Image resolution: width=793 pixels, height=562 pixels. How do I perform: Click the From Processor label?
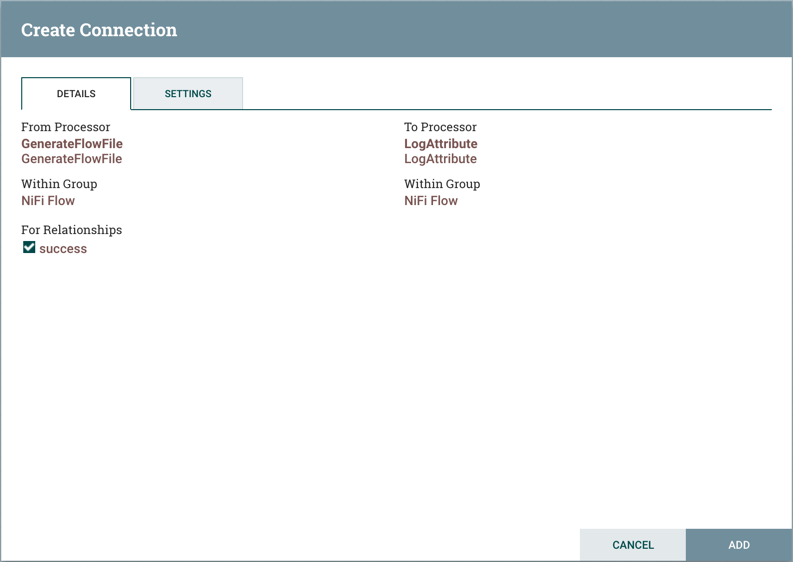pyautogui.click(x=65, y=127)
